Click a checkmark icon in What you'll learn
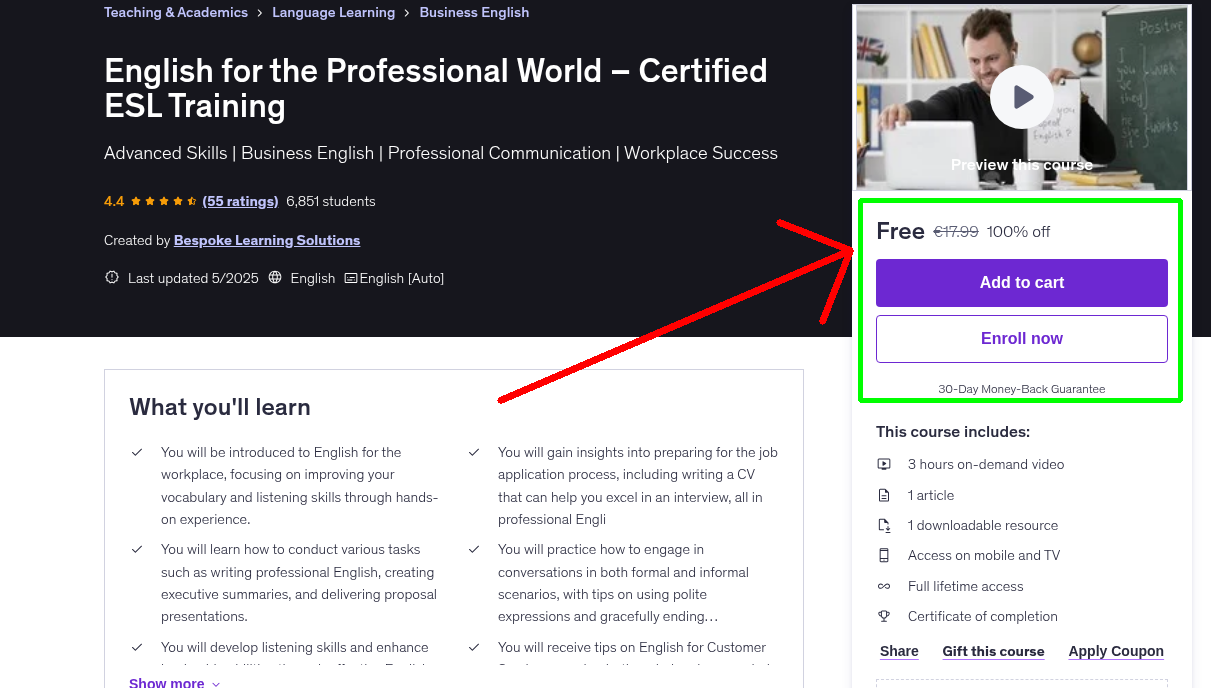Screen dimensions: 1211x688 pyautogui.click(x=137, y=451)
